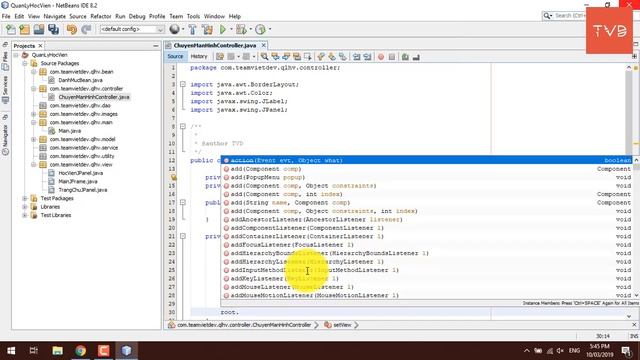Open MainJFrame.java in Projects tree
The height and width of the screenshot is (360, 640).
coord(78,181)
